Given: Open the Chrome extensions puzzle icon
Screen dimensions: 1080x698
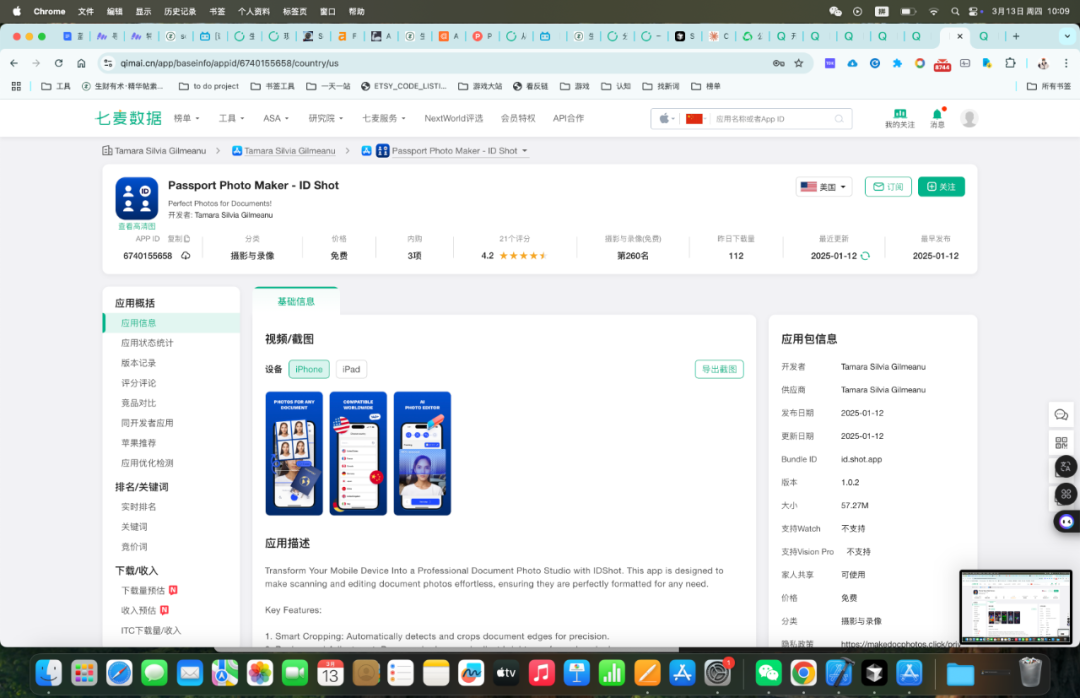Looking at the screenshot, I should point(1010,63).
